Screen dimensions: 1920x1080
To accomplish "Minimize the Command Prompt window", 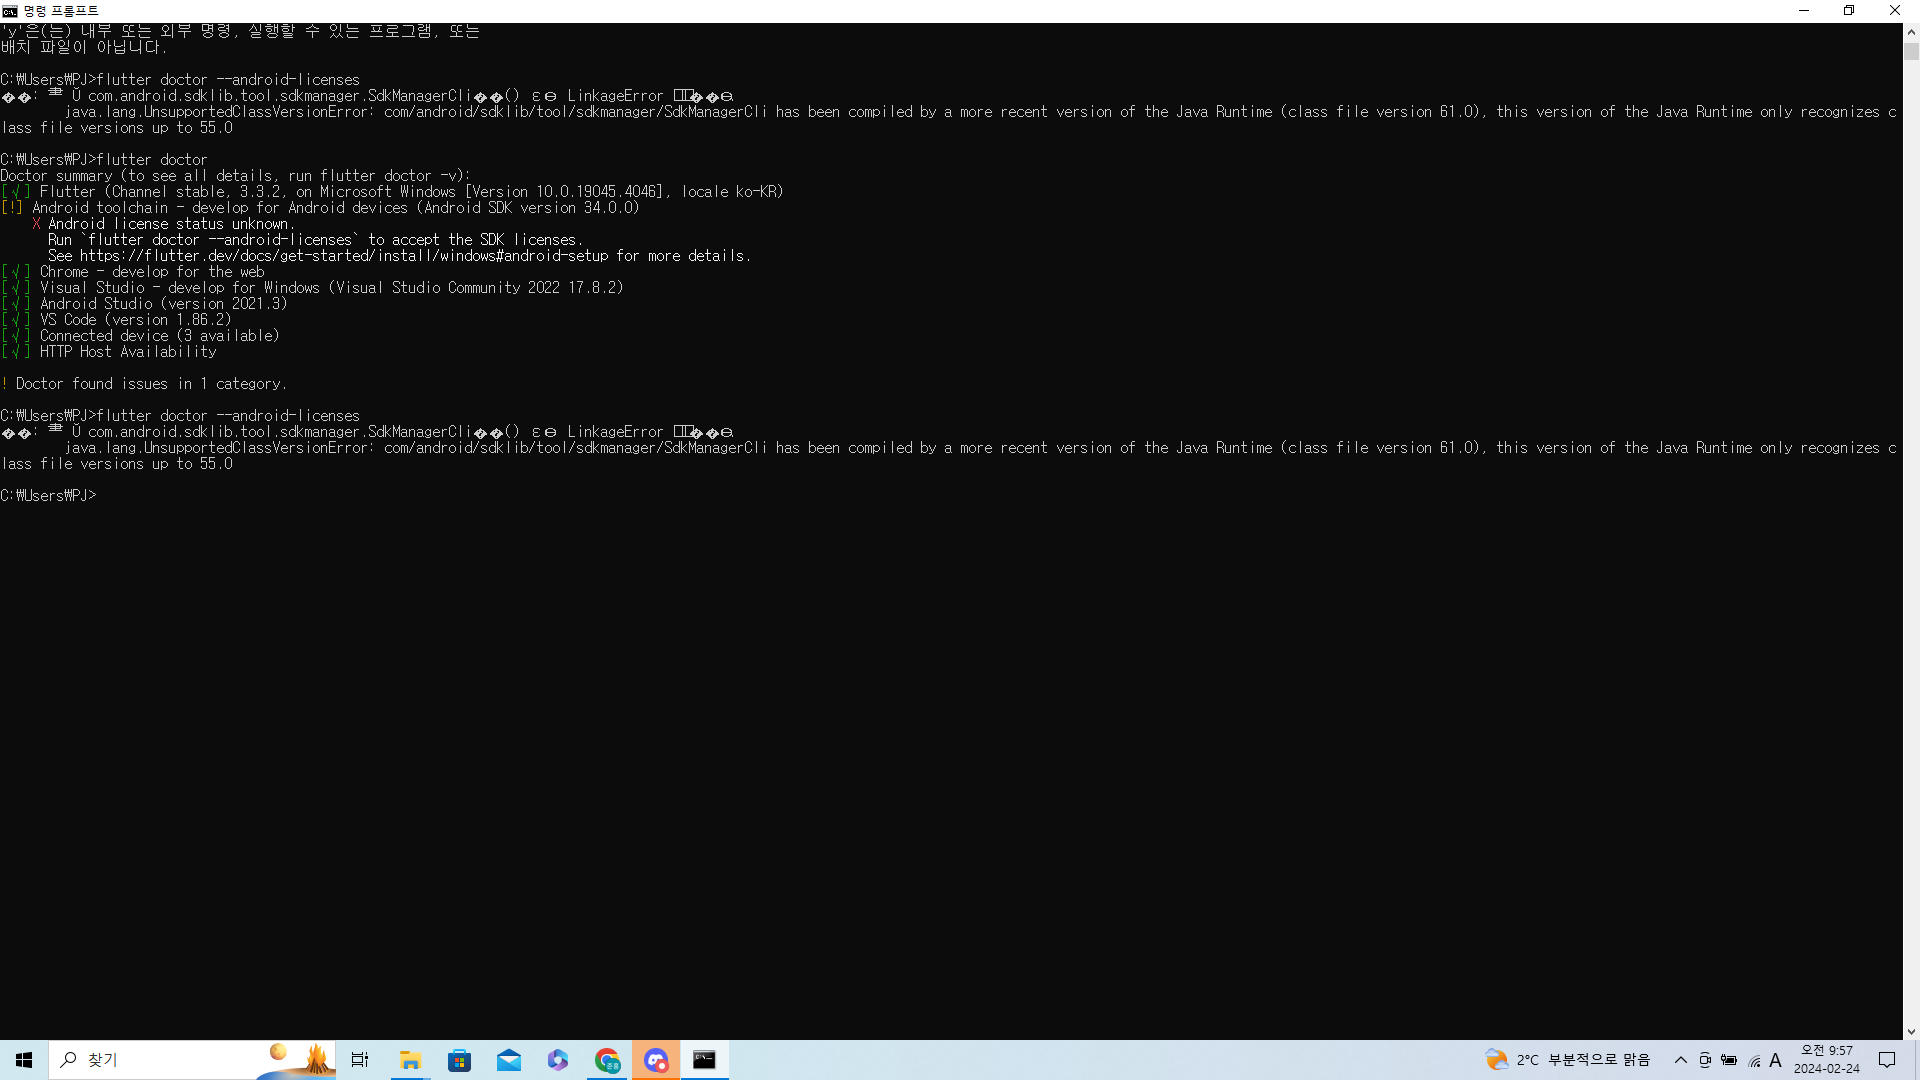I will coord(1804,11).
